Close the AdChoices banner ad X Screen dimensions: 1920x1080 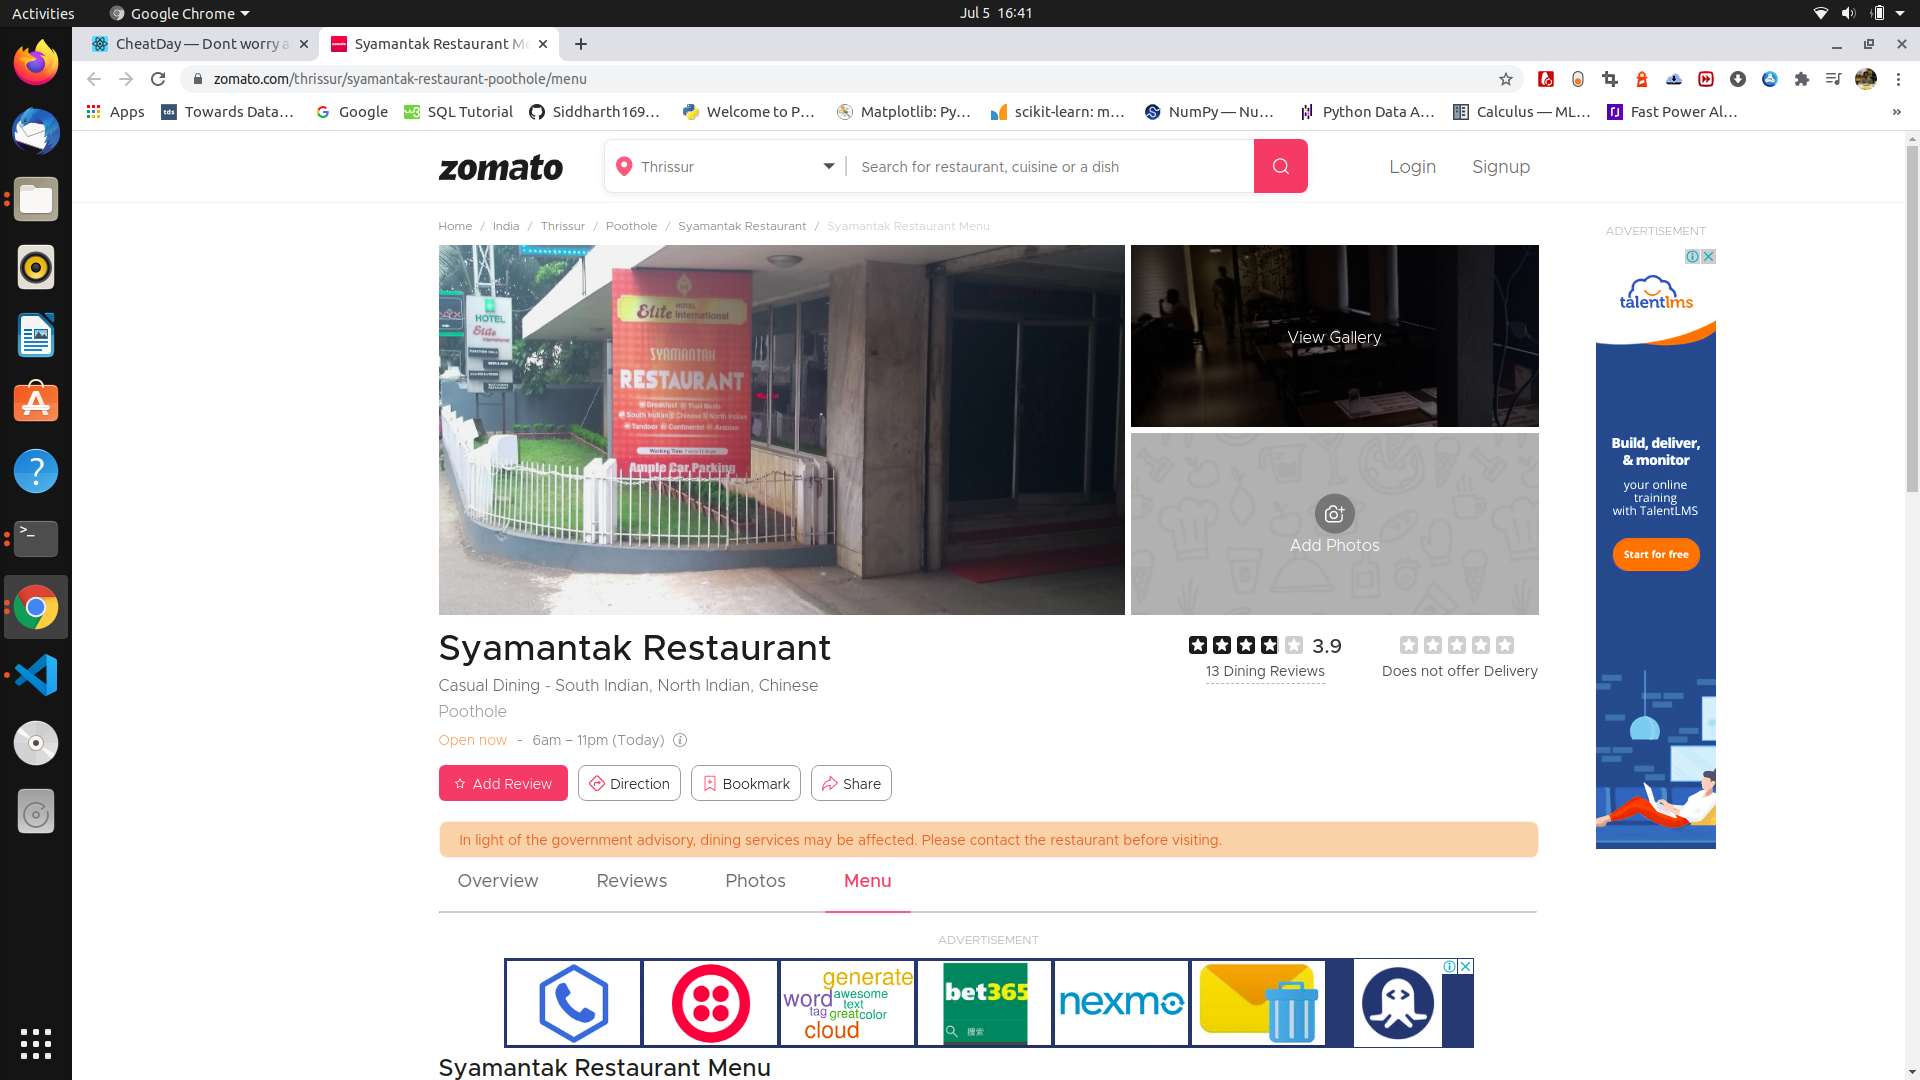[x=1466, y=966]
